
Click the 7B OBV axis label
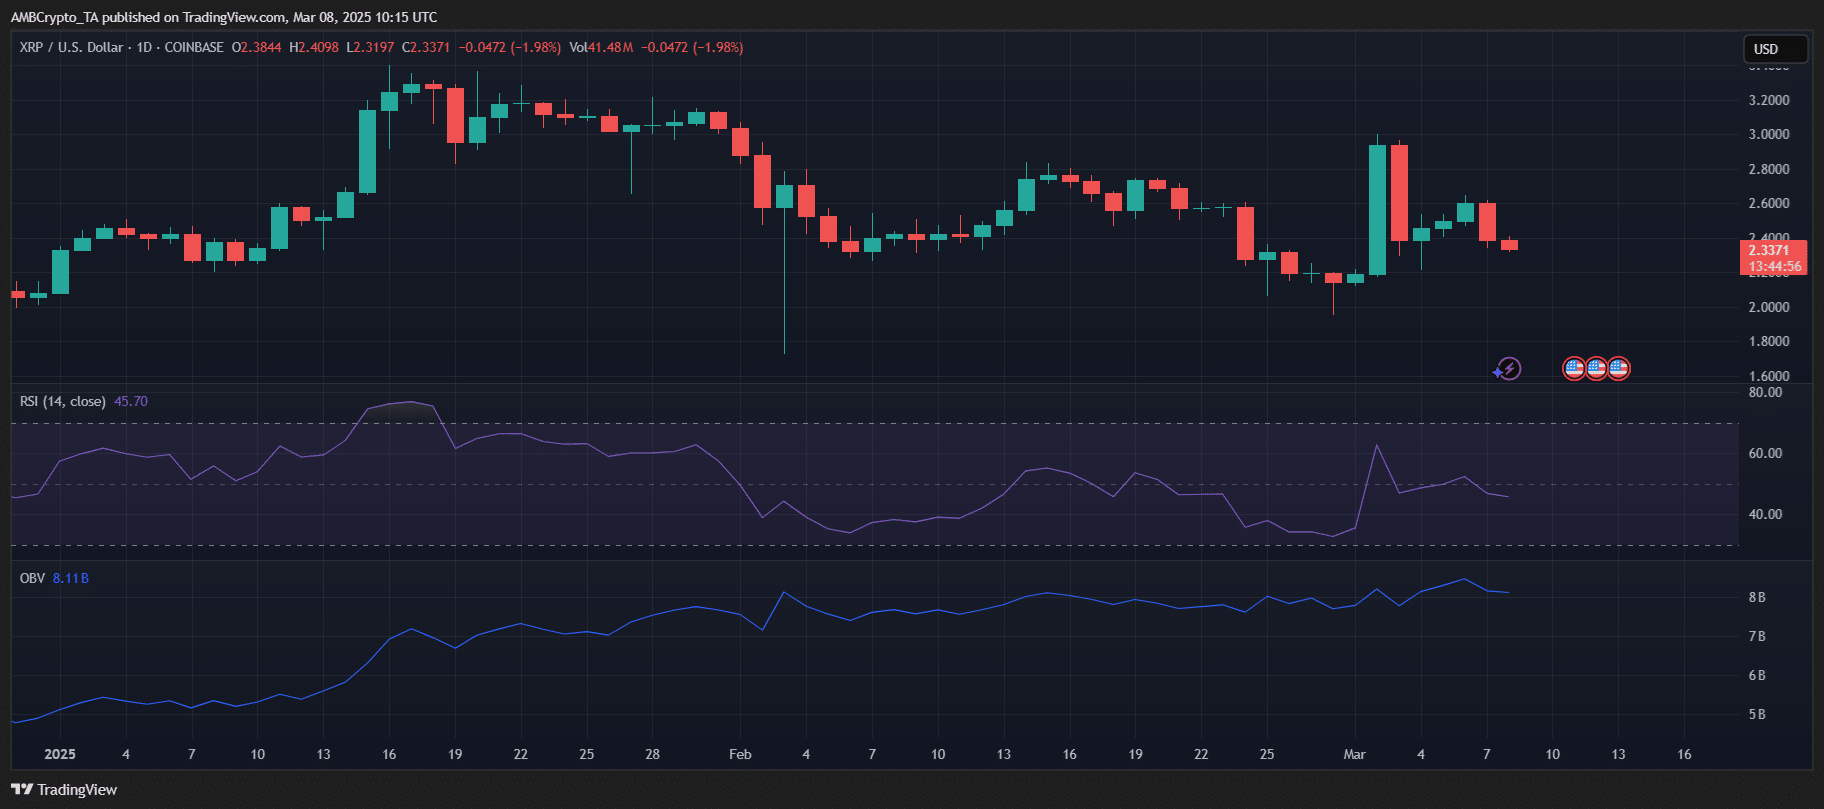pos(1757,636)
